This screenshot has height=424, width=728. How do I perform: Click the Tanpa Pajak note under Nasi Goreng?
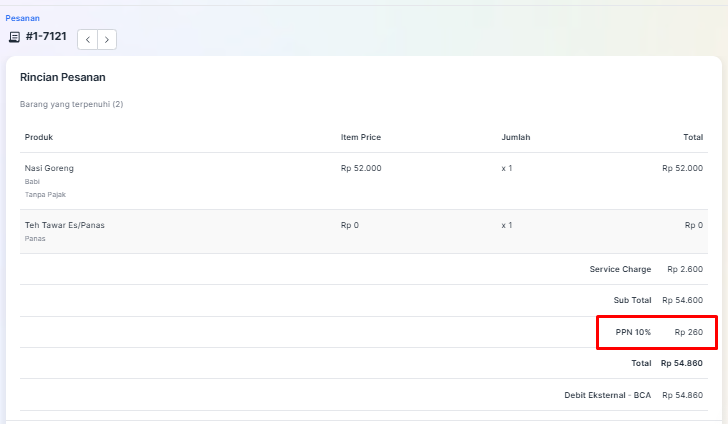45,195
